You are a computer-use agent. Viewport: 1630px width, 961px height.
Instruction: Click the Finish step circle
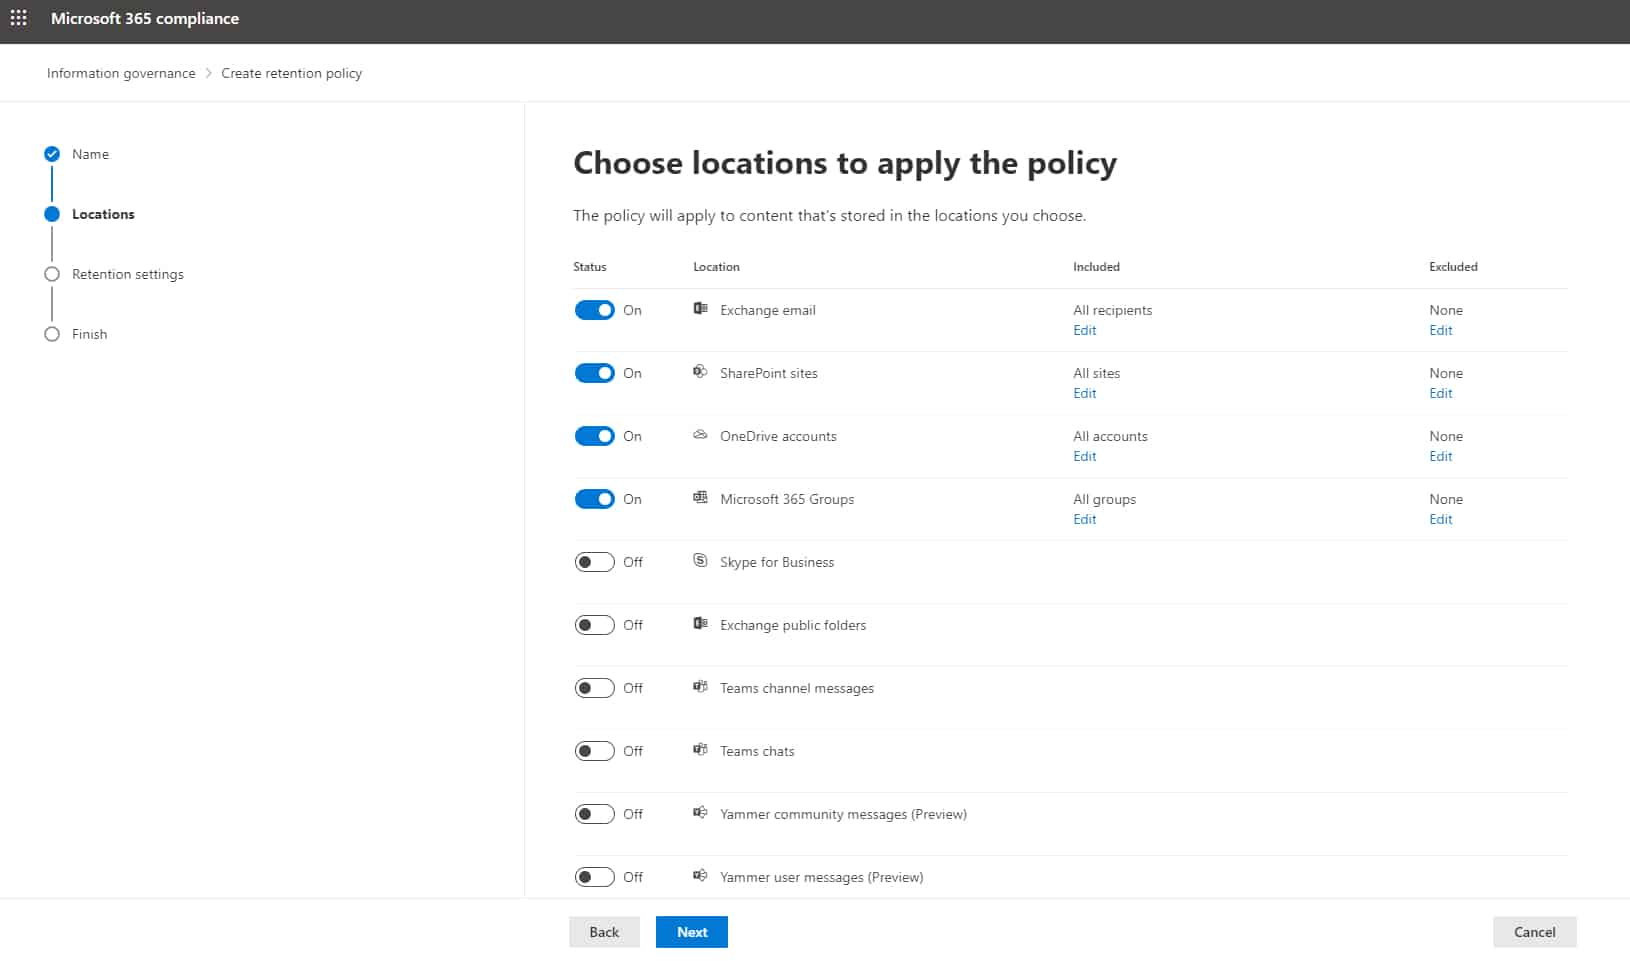point(52,334)
